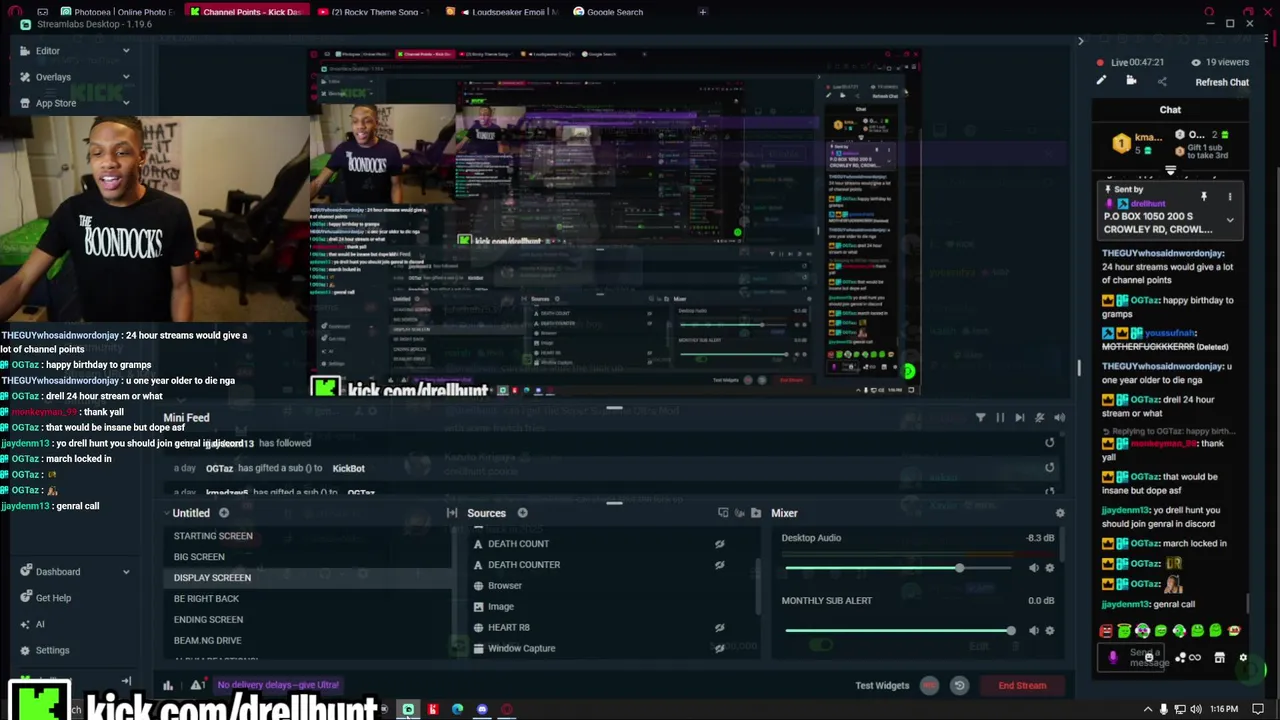Click the red REC record button
Screen dimensions: 1280x720
click(x=929, y=686)
